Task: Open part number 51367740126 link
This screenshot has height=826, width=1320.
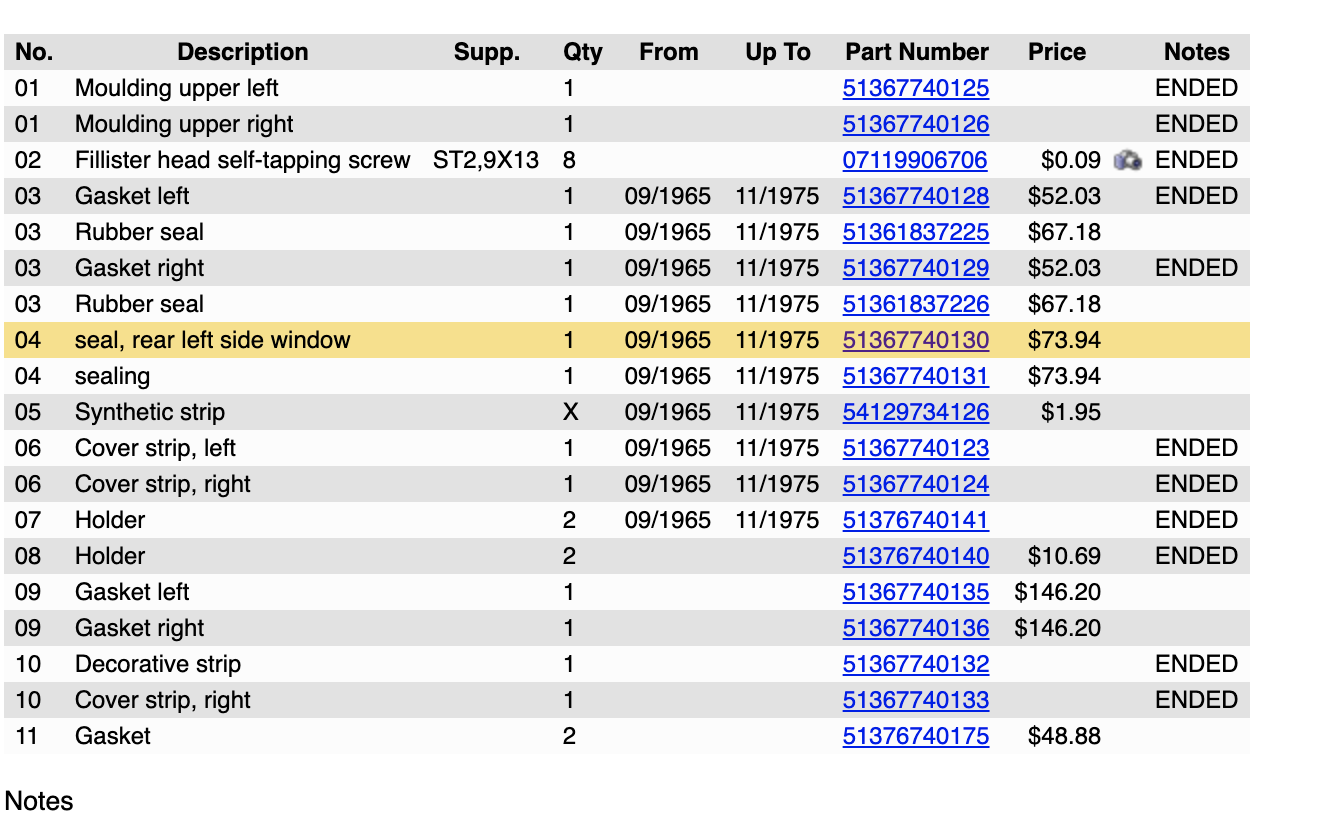Action: pyautogui.click(x=915, y=124)
